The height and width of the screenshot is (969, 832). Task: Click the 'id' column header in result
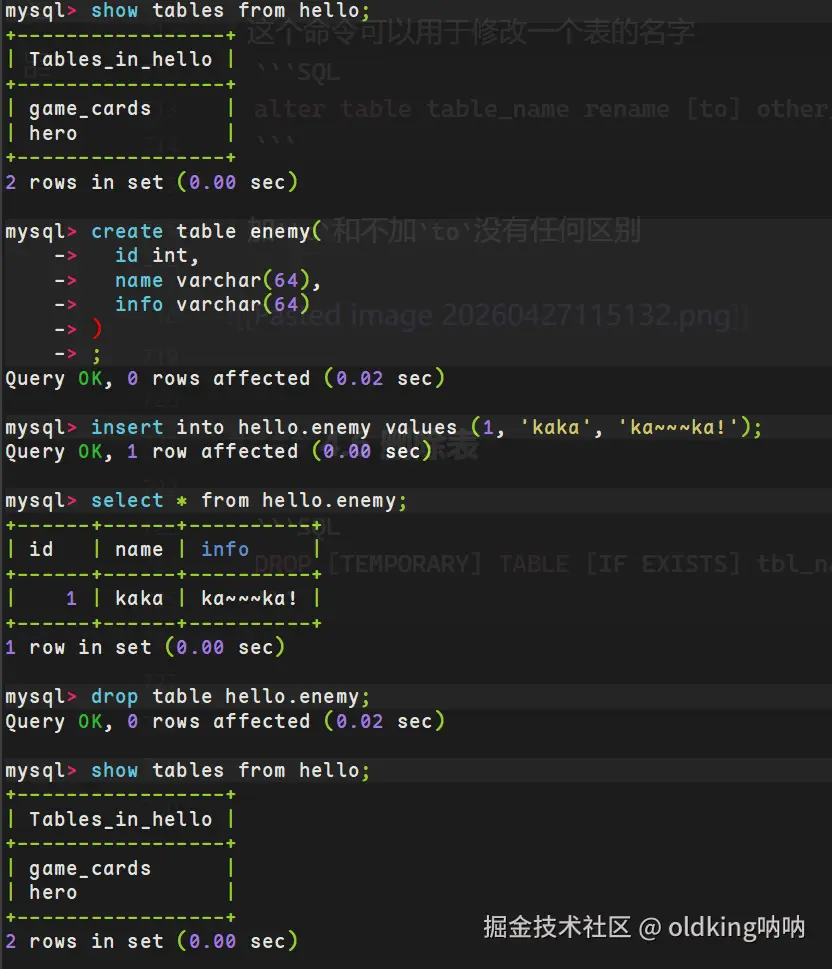[41, 549]
